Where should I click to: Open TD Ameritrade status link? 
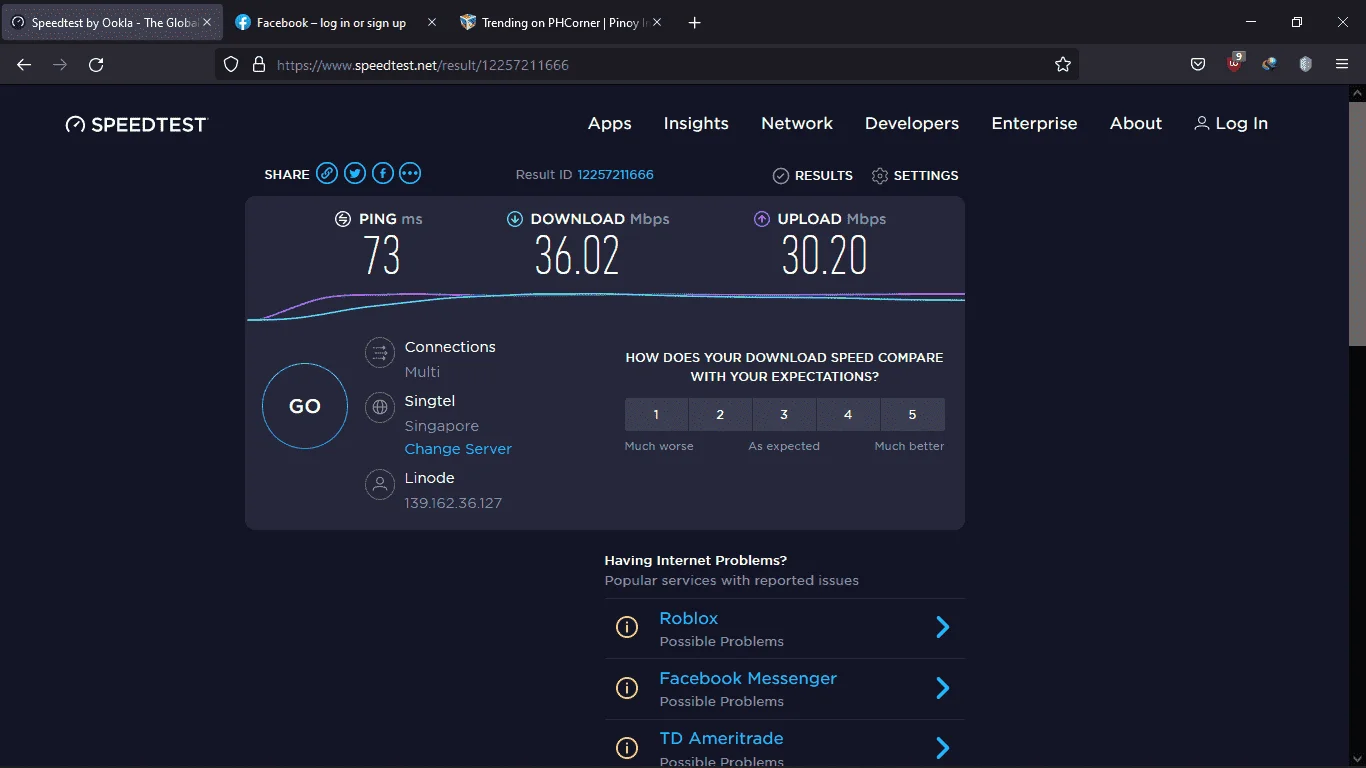pyautogui.click(x=721, y=738)
